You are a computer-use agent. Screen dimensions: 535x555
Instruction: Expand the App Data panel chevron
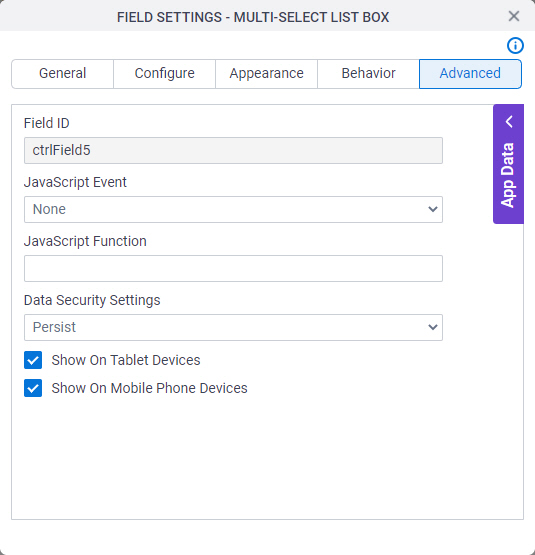click(509, 122)
